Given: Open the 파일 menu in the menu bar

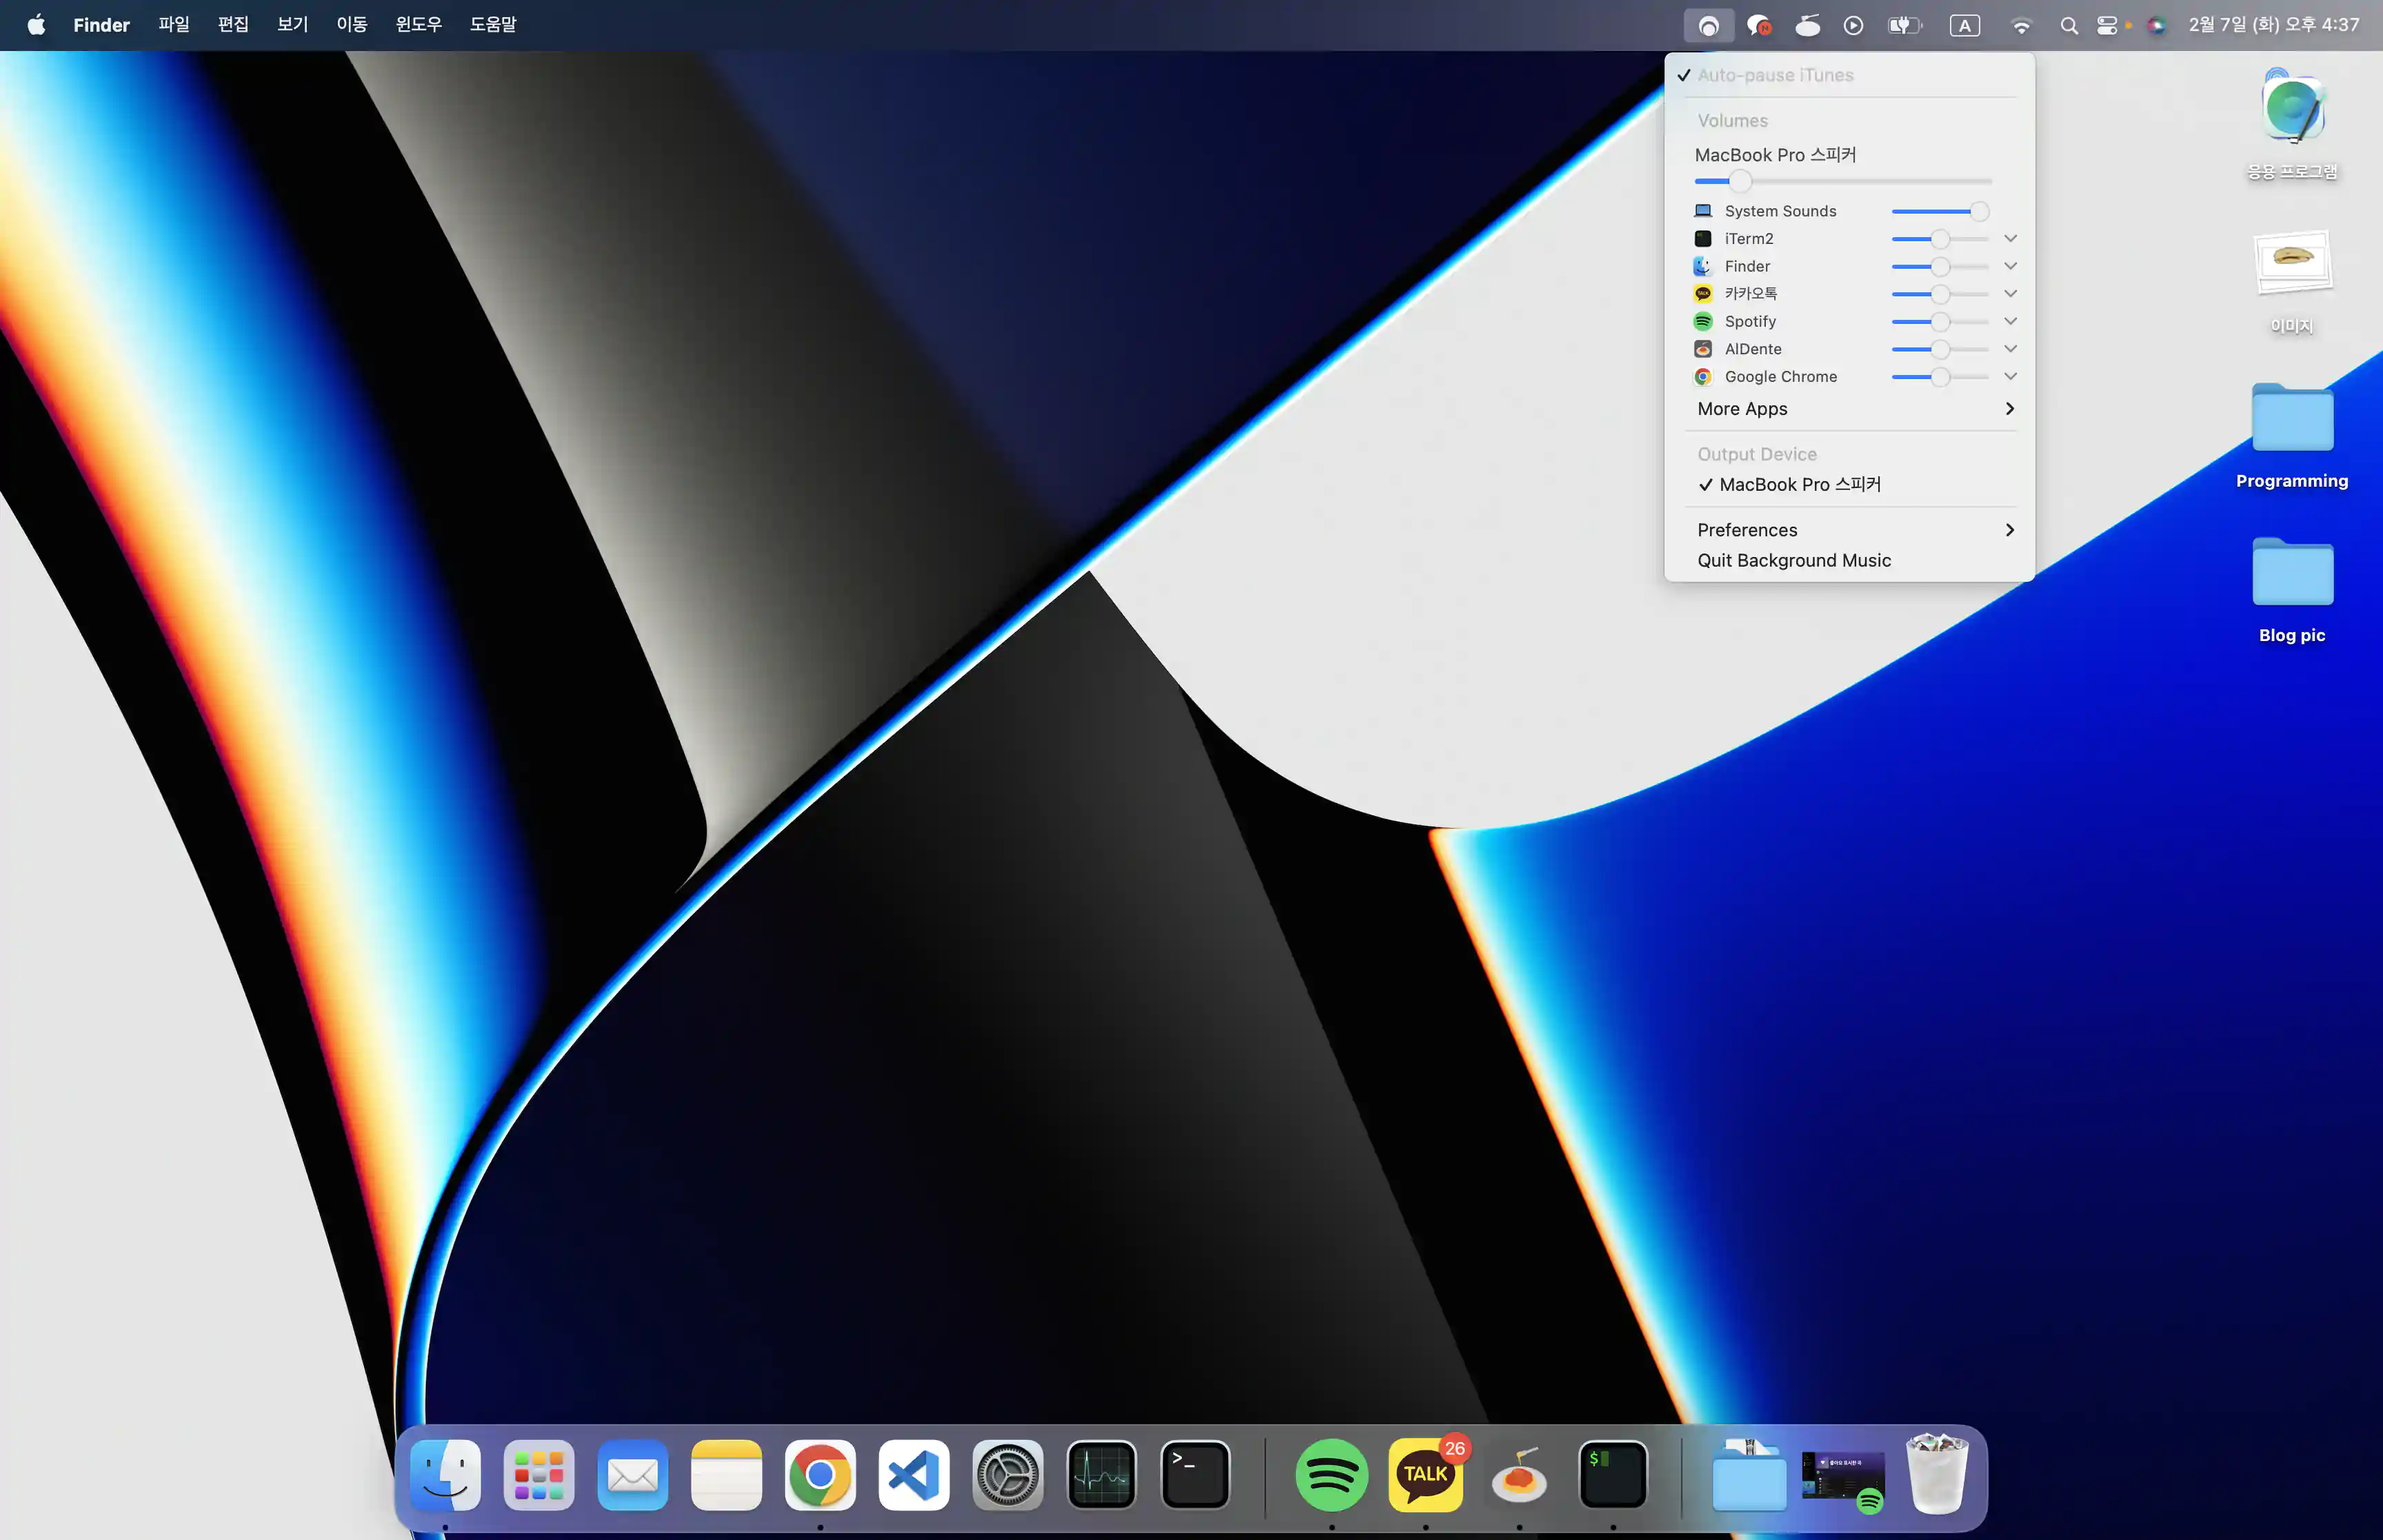Looking at the screenshot, I should (173, 24).
